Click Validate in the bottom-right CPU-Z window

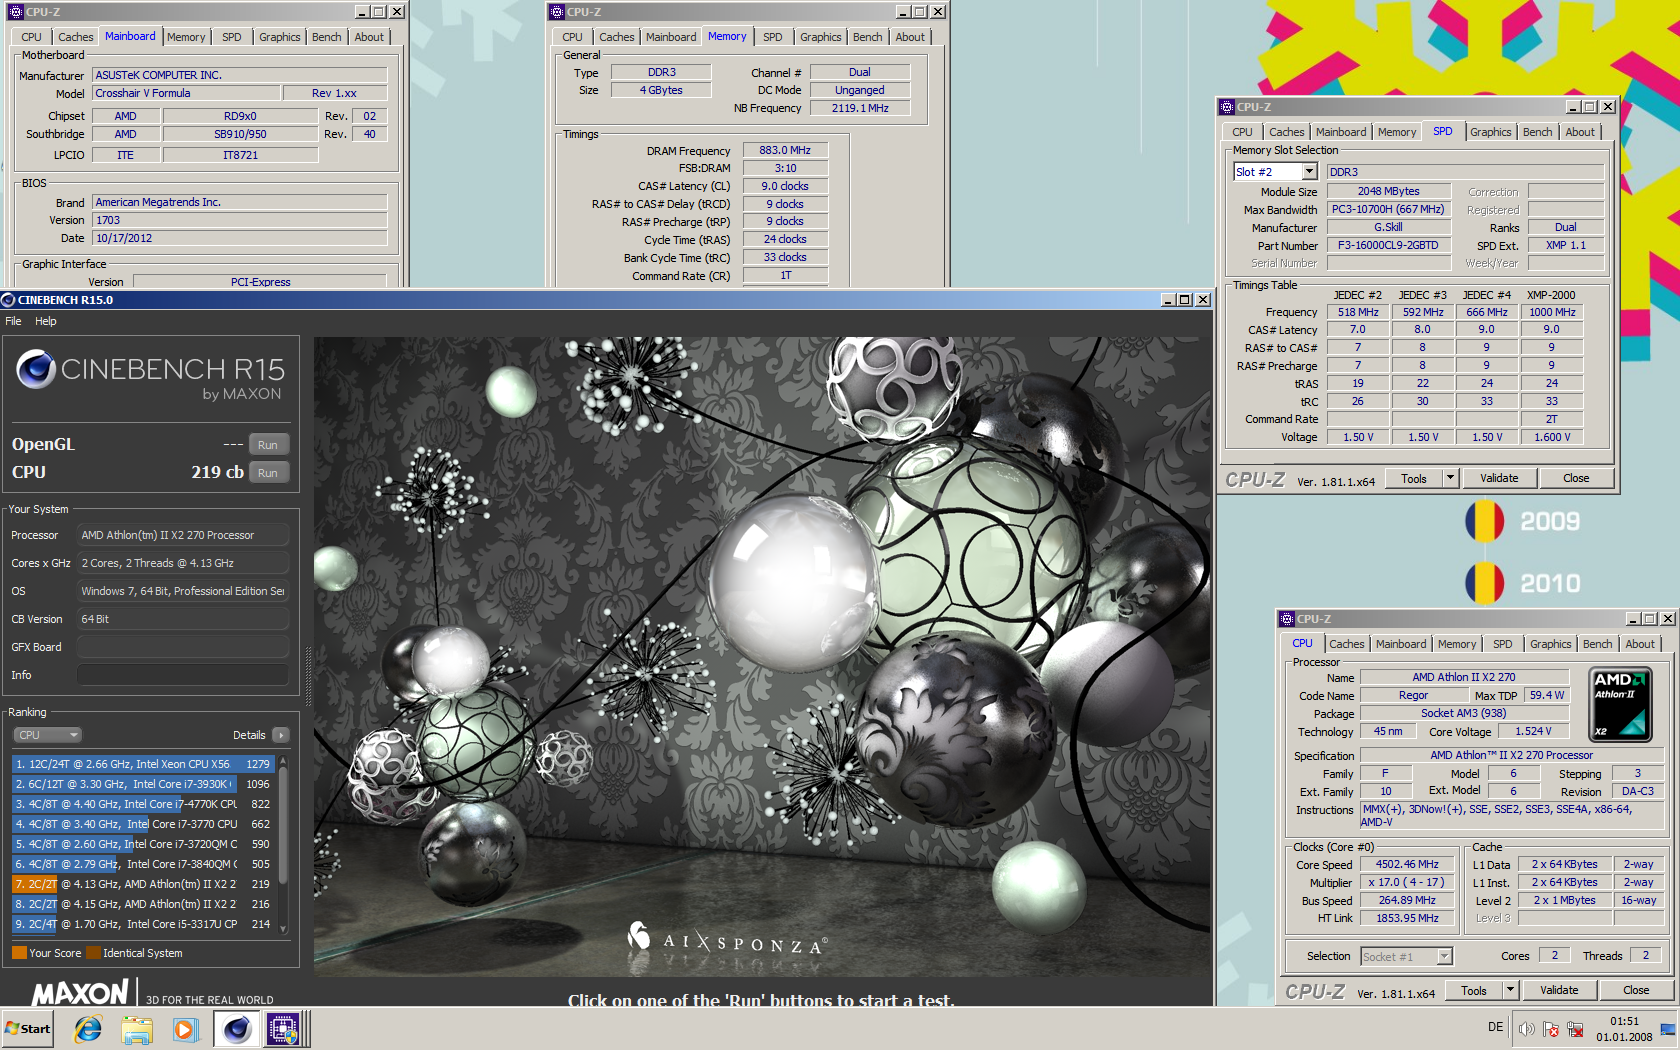1559,990
